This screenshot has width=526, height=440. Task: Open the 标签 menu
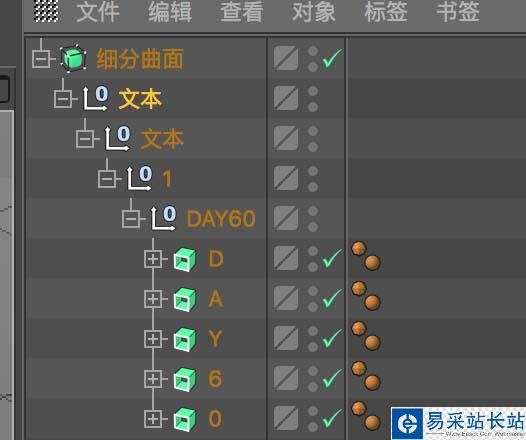tap(386, 12)
